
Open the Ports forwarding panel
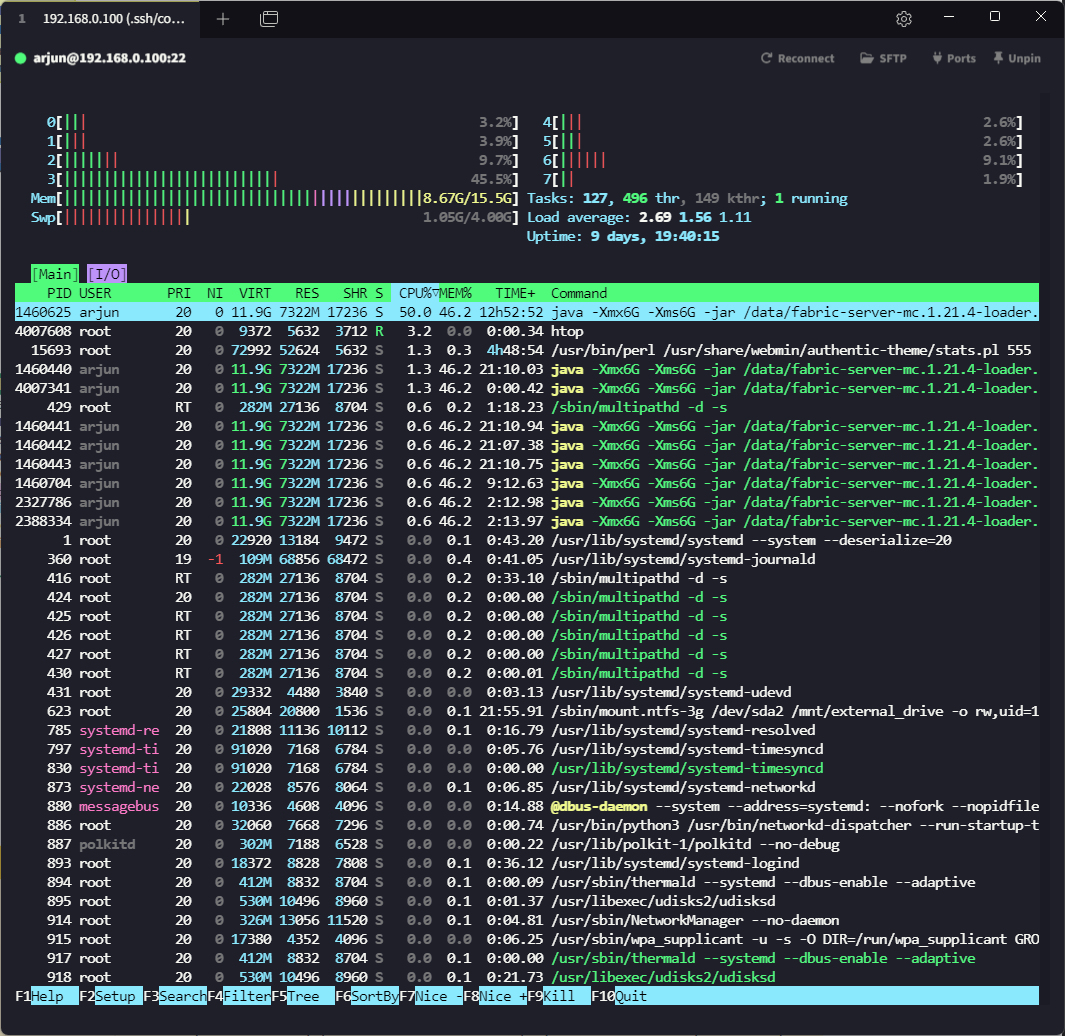(x=953, y=59)
